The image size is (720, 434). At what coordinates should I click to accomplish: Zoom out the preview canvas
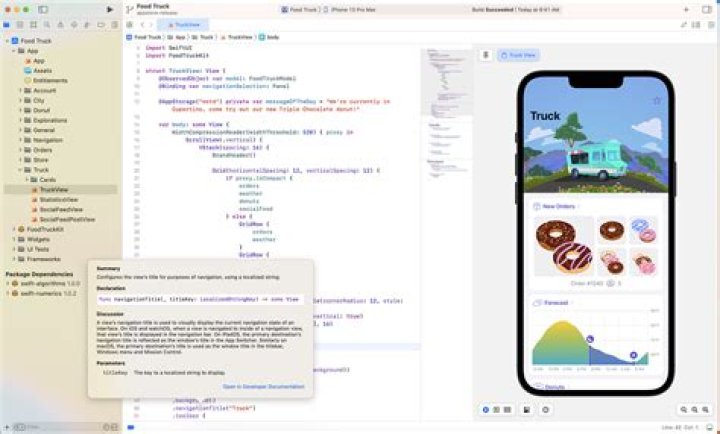point(685,410)
